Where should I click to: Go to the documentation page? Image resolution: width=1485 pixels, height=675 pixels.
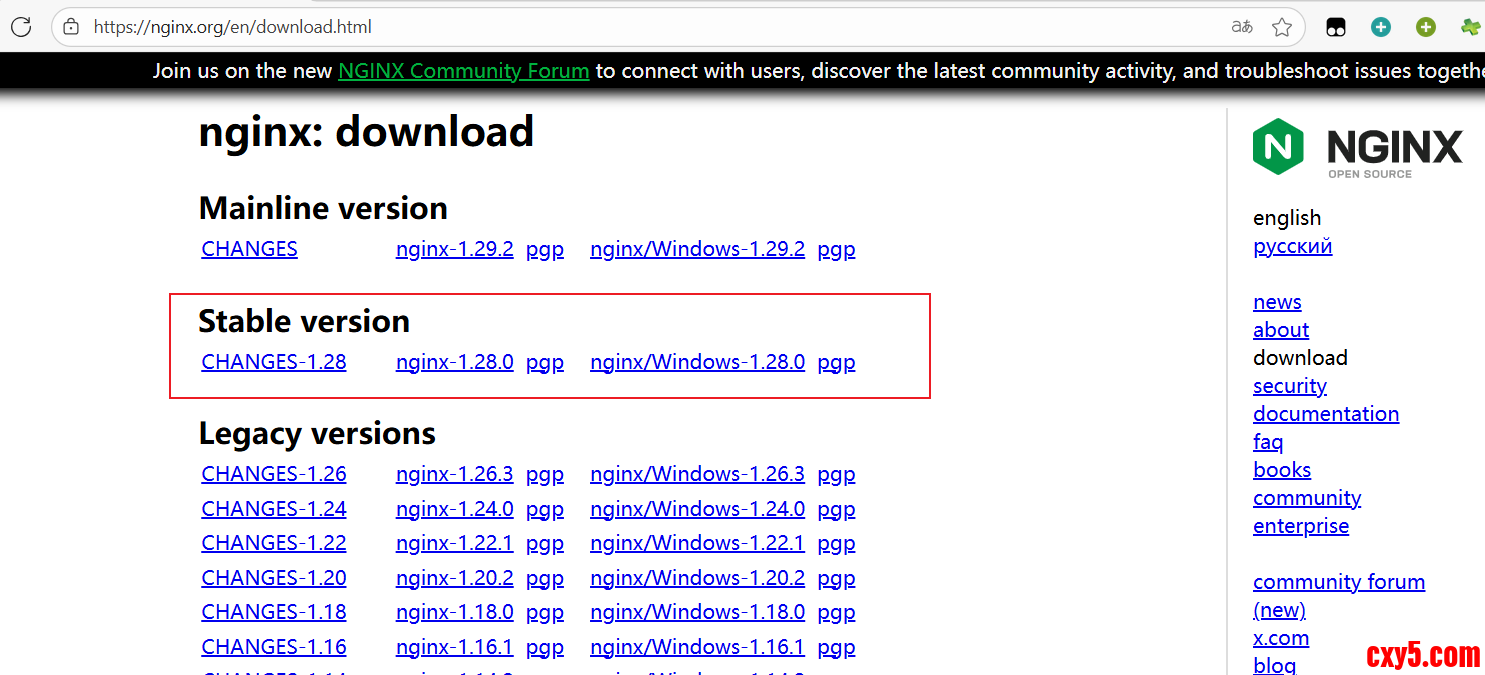point(1326,414)
